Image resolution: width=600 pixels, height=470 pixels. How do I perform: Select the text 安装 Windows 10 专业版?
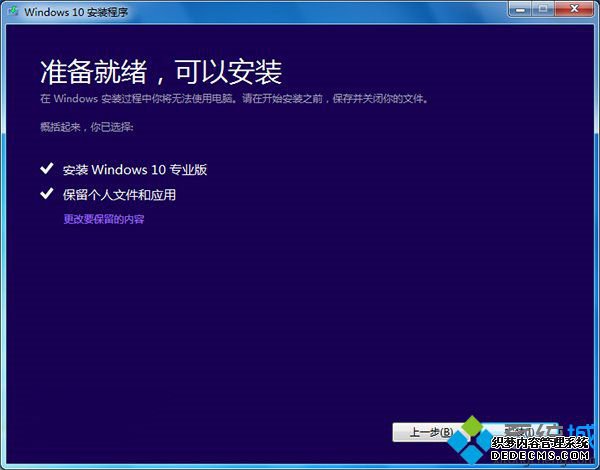[x=135, y=170]
